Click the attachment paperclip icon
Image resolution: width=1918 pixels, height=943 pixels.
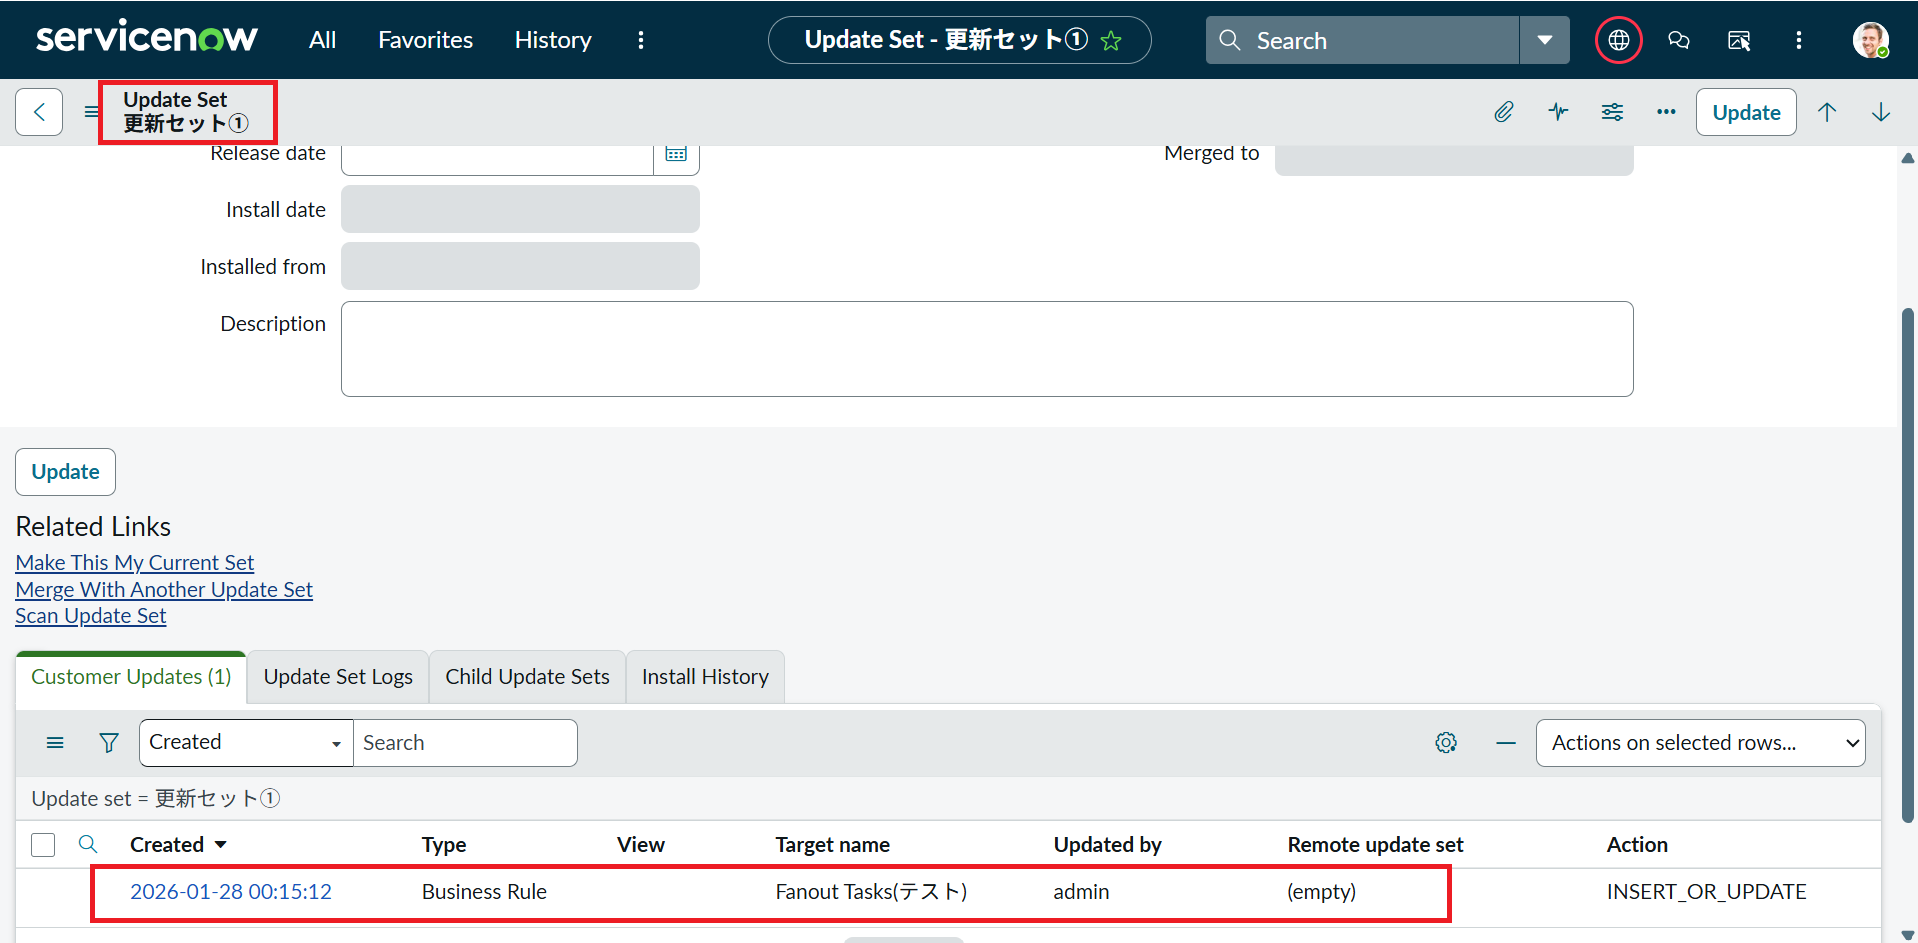point(1503,112)
